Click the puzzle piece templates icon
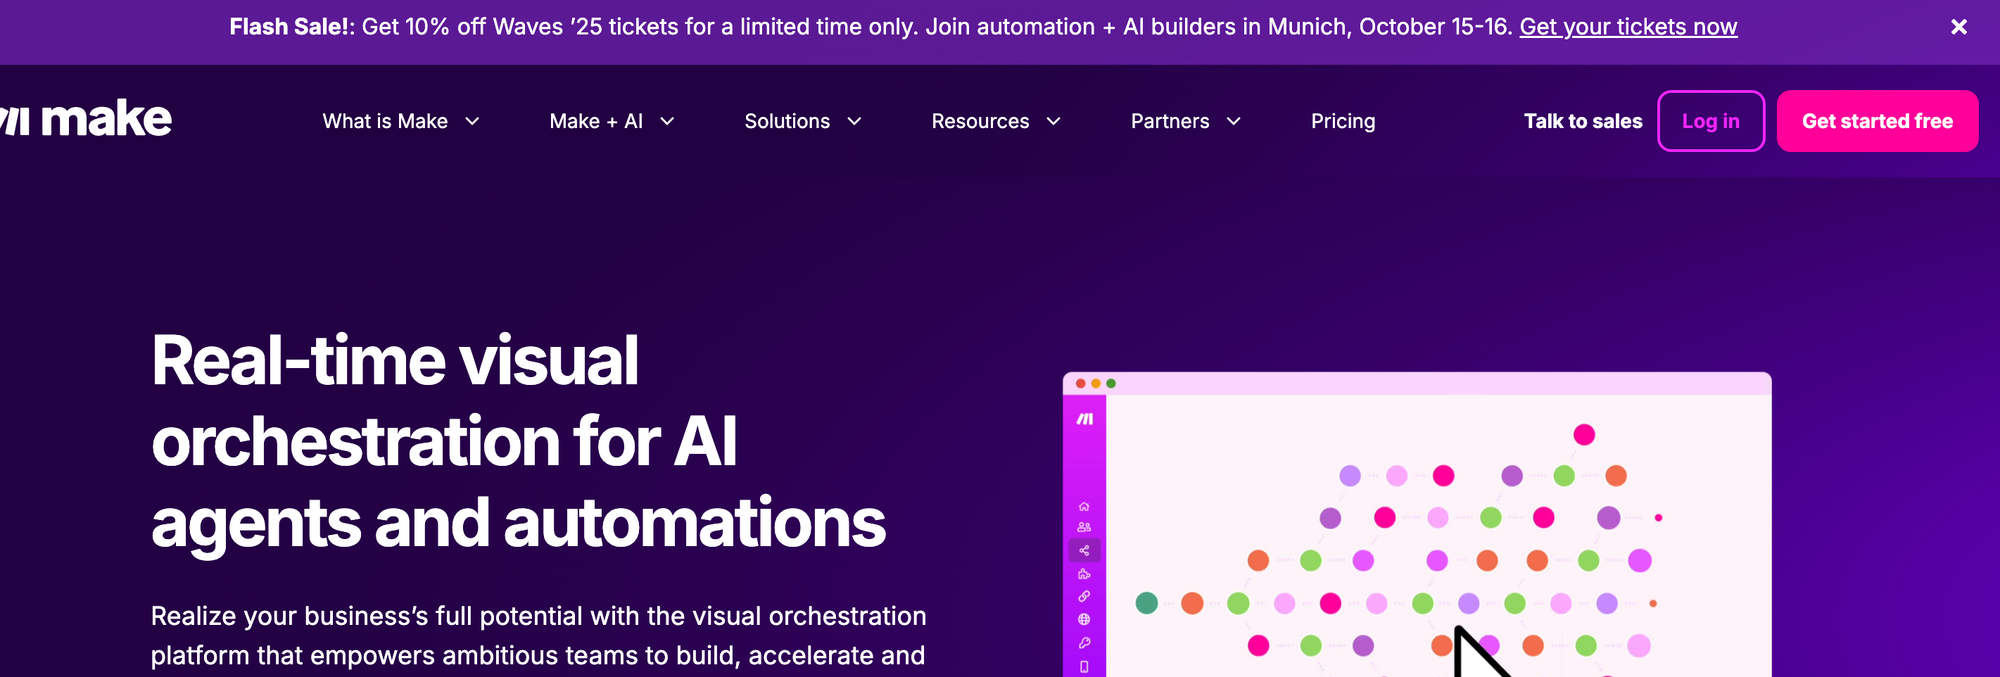This screenshot has width=2000, height=677. click(x=1084, y=574)
